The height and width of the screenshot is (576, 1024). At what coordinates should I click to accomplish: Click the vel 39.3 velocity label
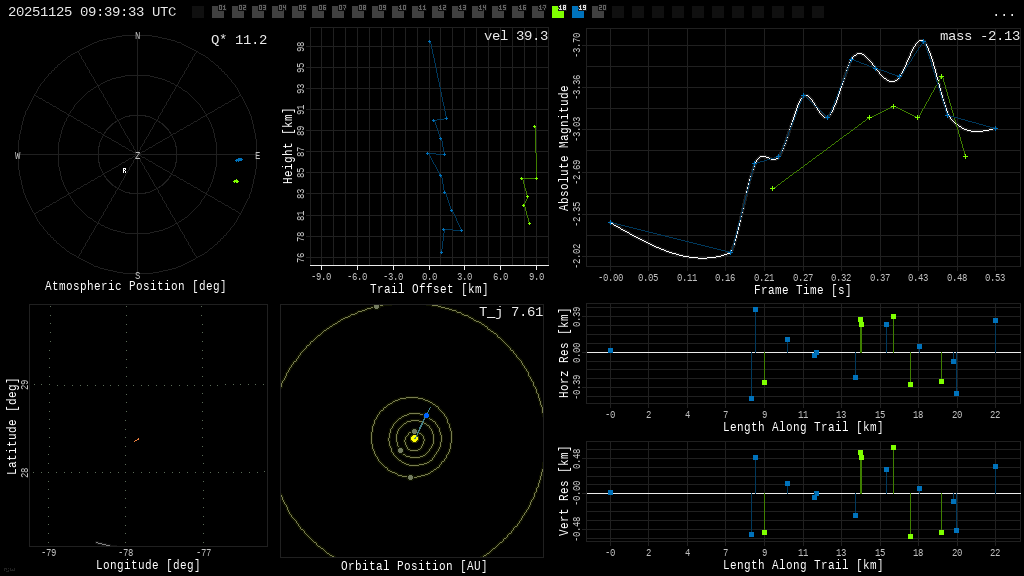[516, 36]
